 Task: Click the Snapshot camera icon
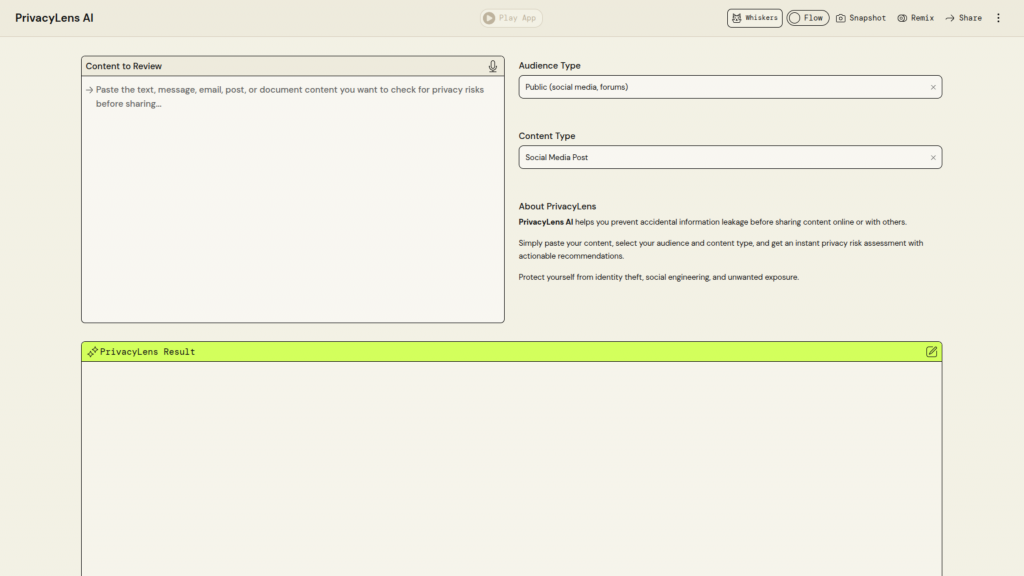point(841,18)
